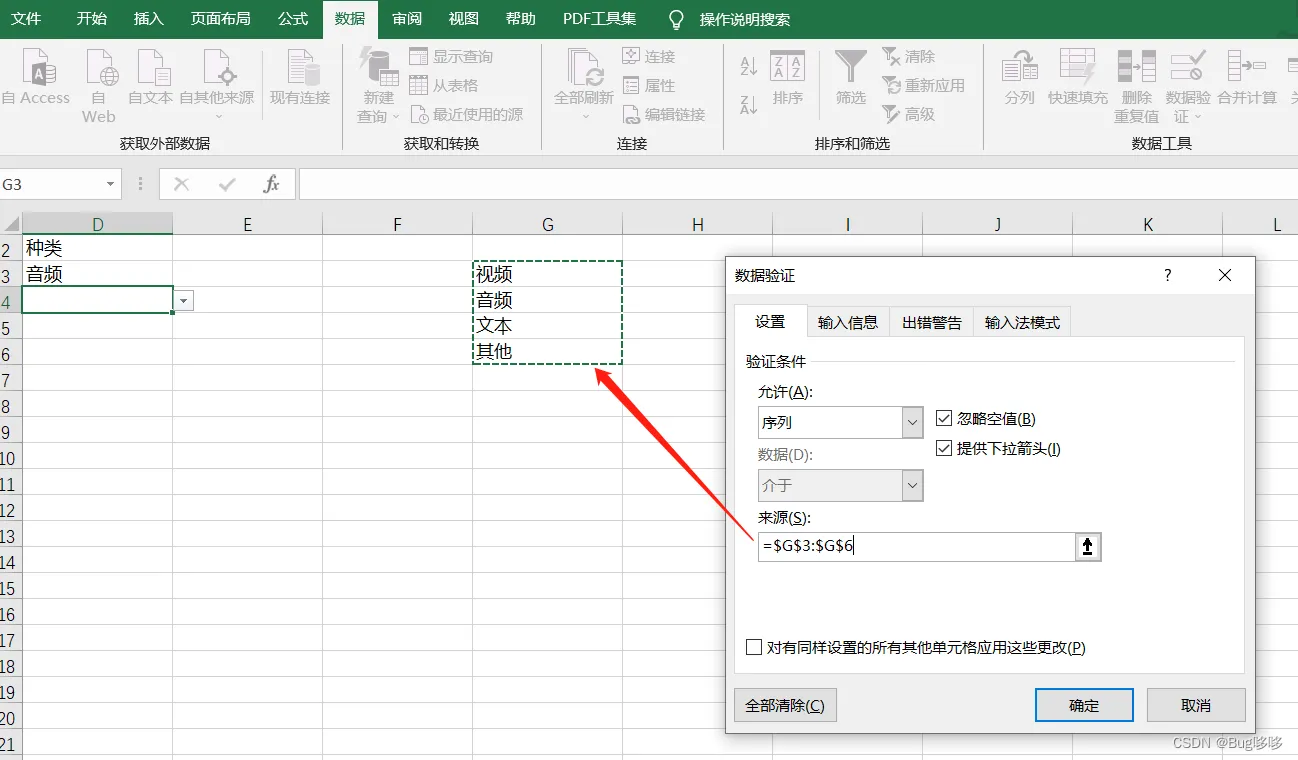Click the Name Box showing G3
The width and height of the screenshot is (1298, 760).
point(51,185)
